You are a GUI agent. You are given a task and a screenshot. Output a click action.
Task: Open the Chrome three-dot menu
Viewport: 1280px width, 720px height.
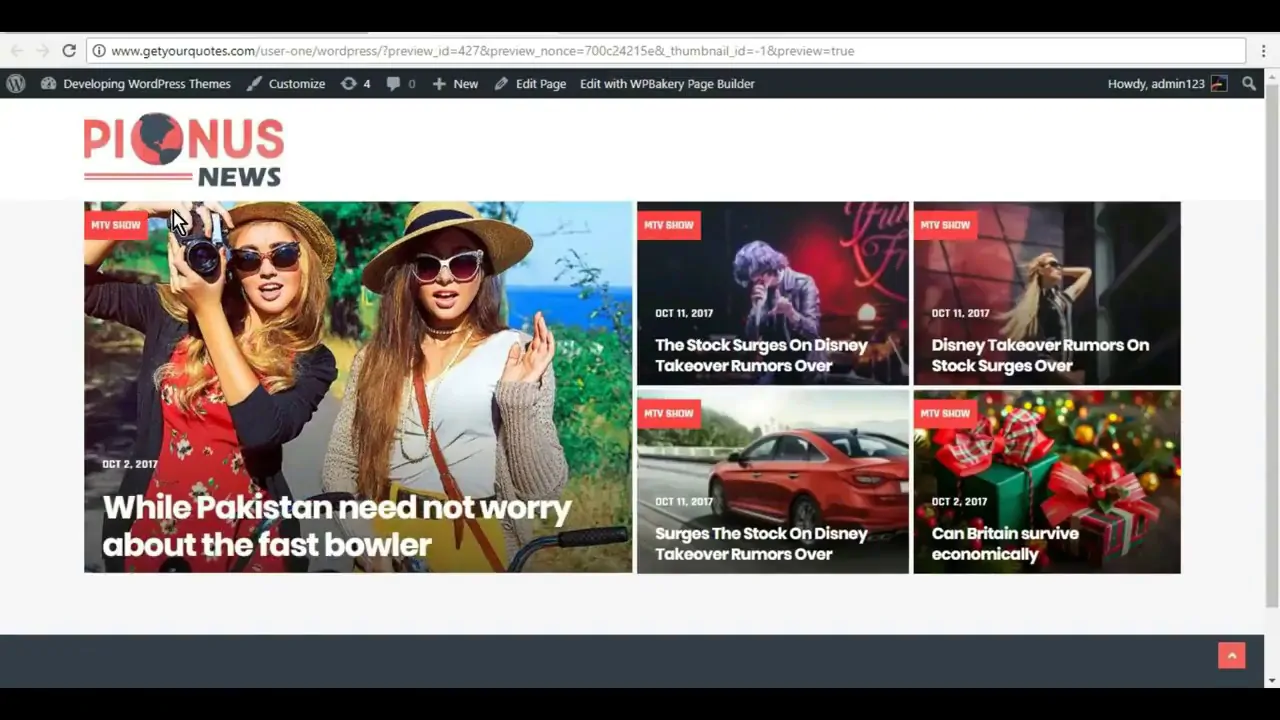pos(1264,51)
